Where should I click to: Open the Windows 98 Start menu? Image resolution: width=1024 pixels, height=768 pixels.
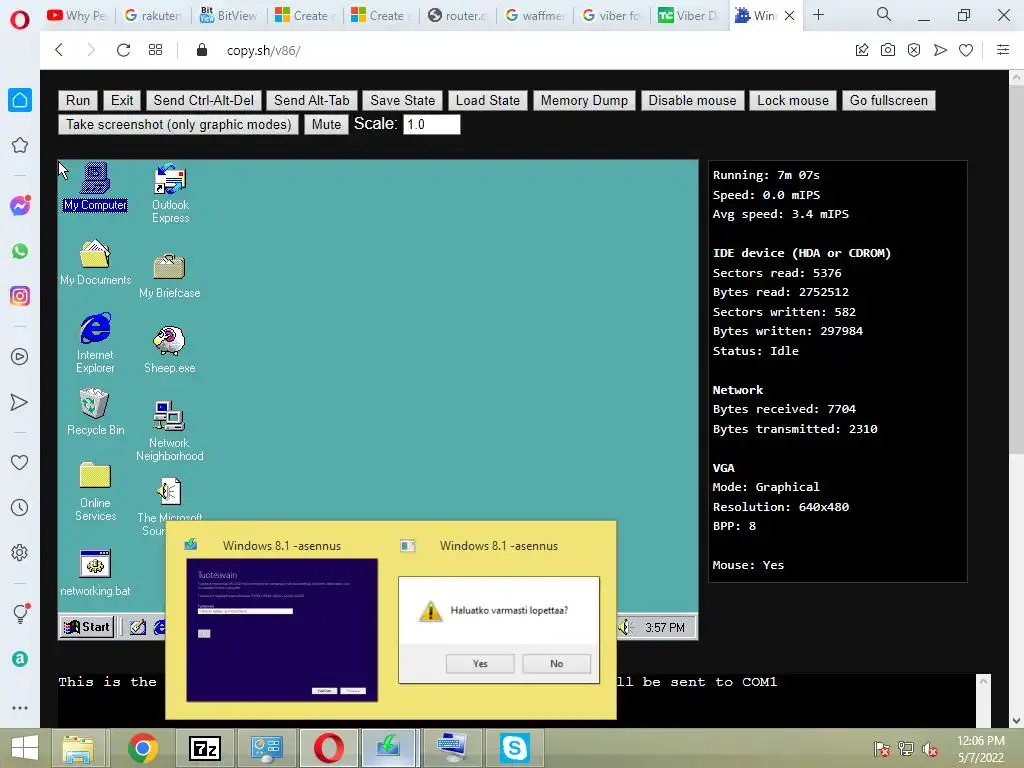(x=87, y=627)
